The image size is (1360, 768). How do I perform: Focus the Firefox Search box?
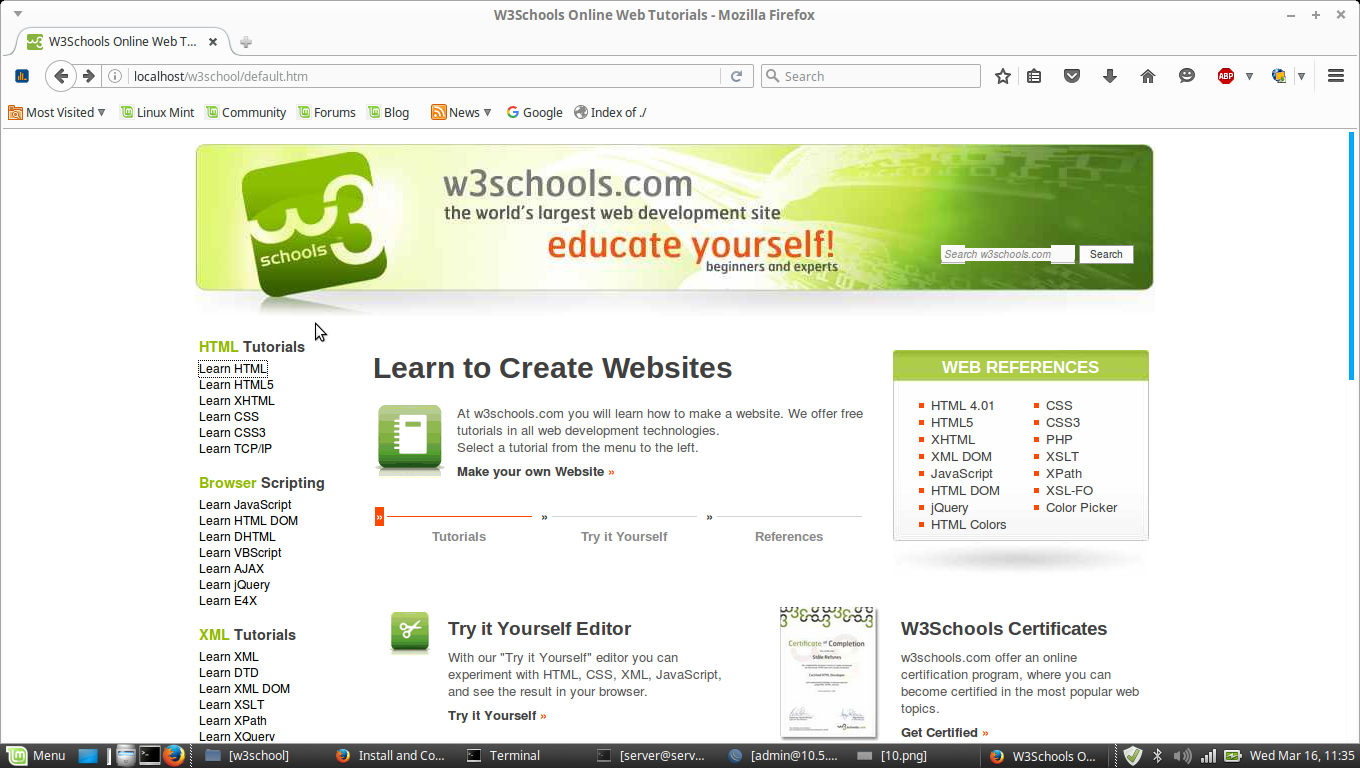pos(871,76)
